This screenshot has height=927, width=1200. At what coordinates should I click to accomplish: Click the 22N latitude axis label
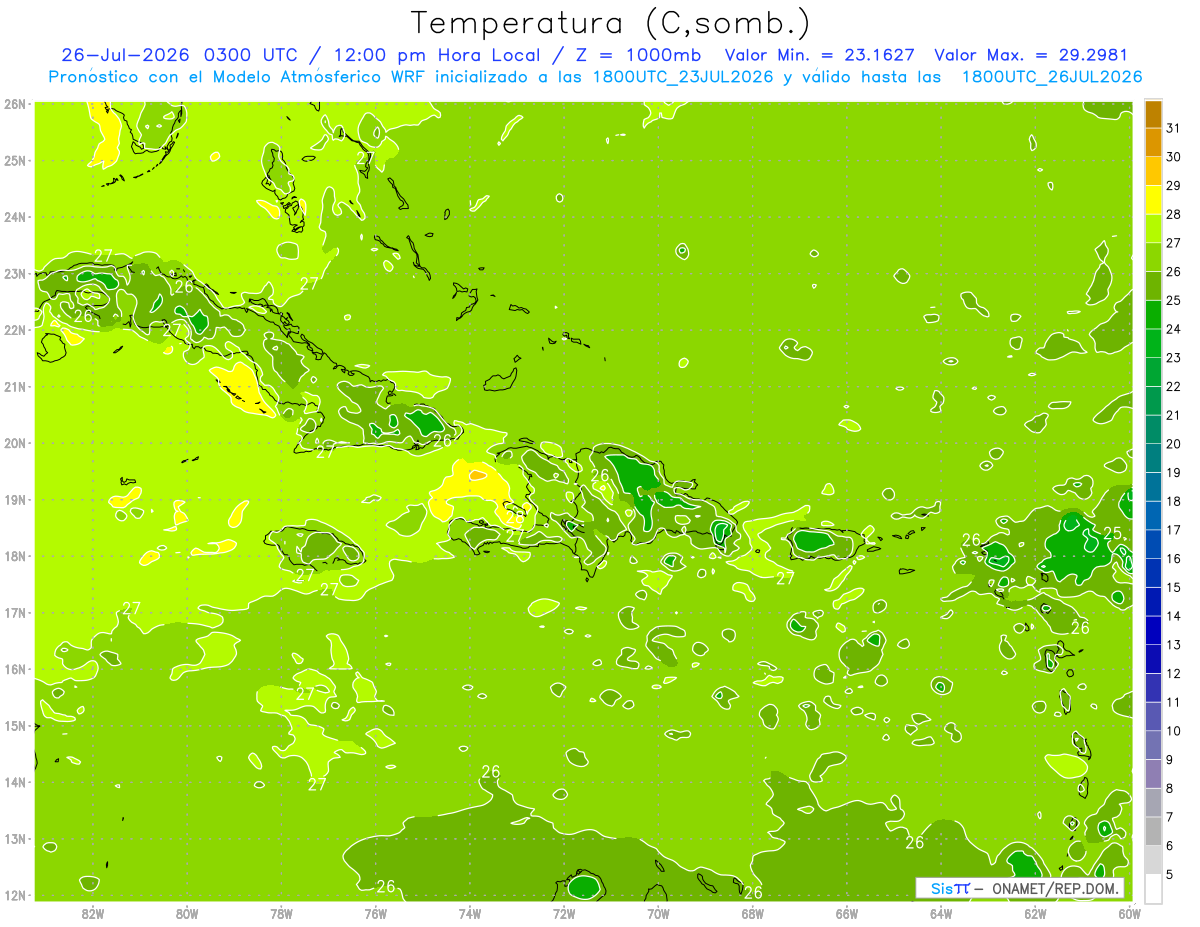[x=14, y=330]
